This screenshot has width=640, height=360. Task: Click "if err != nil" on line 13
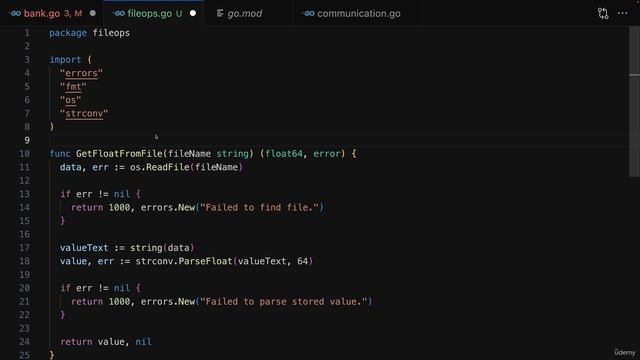coord(95,194)
